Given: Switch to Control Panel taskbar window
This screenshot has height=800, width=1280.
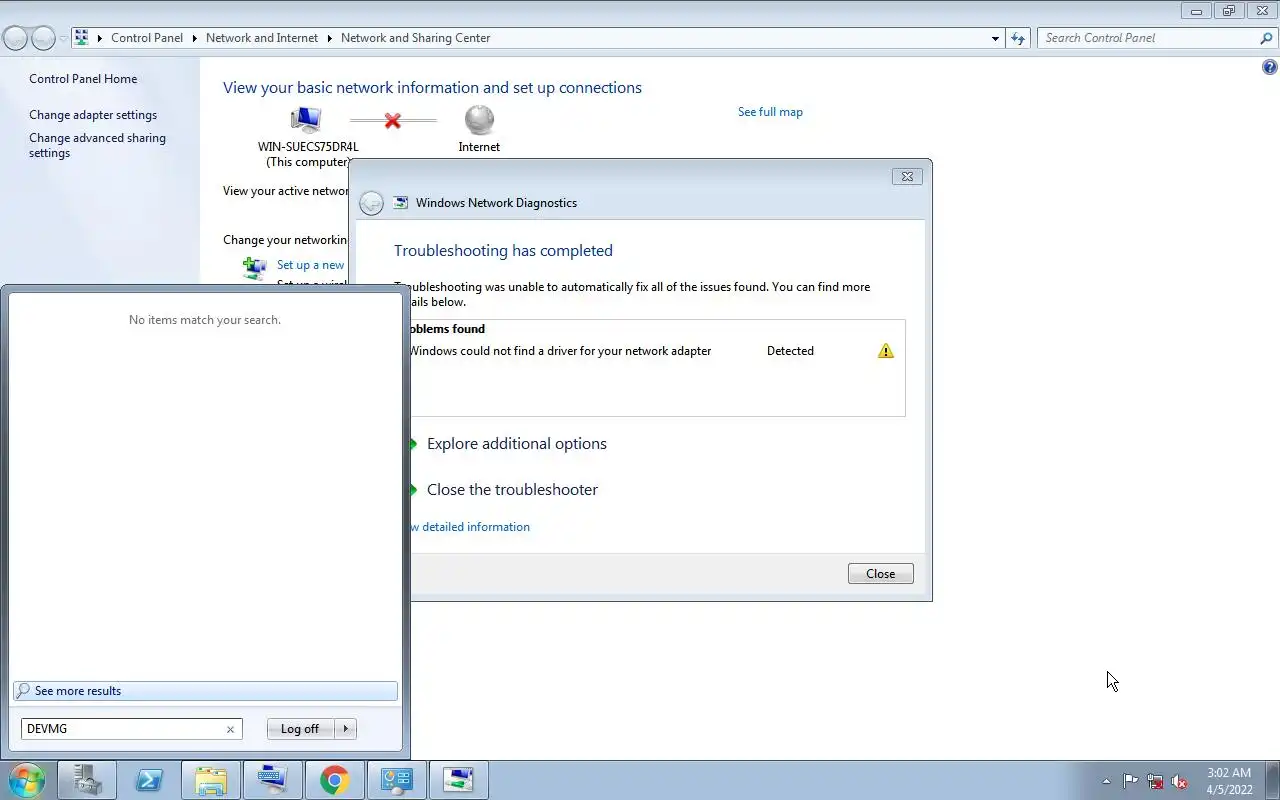Looking at the screenshot, I should (x=397, y=779).
